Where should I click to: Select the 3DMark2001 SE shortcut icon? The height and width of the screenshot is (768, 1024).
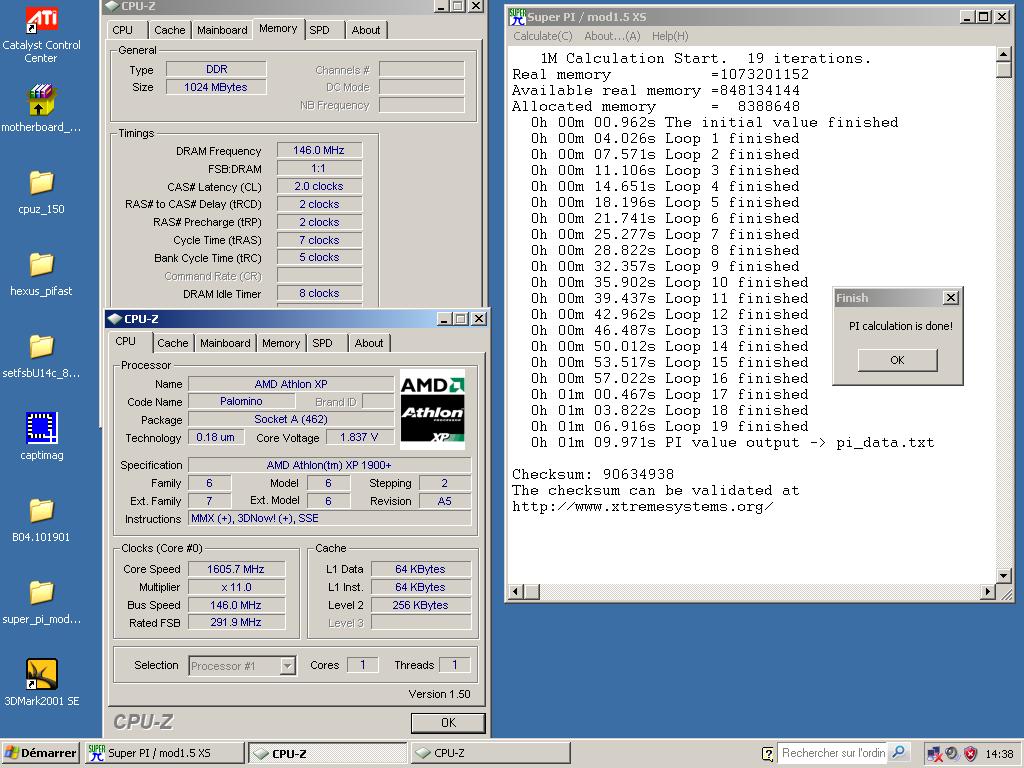(42, 674)
